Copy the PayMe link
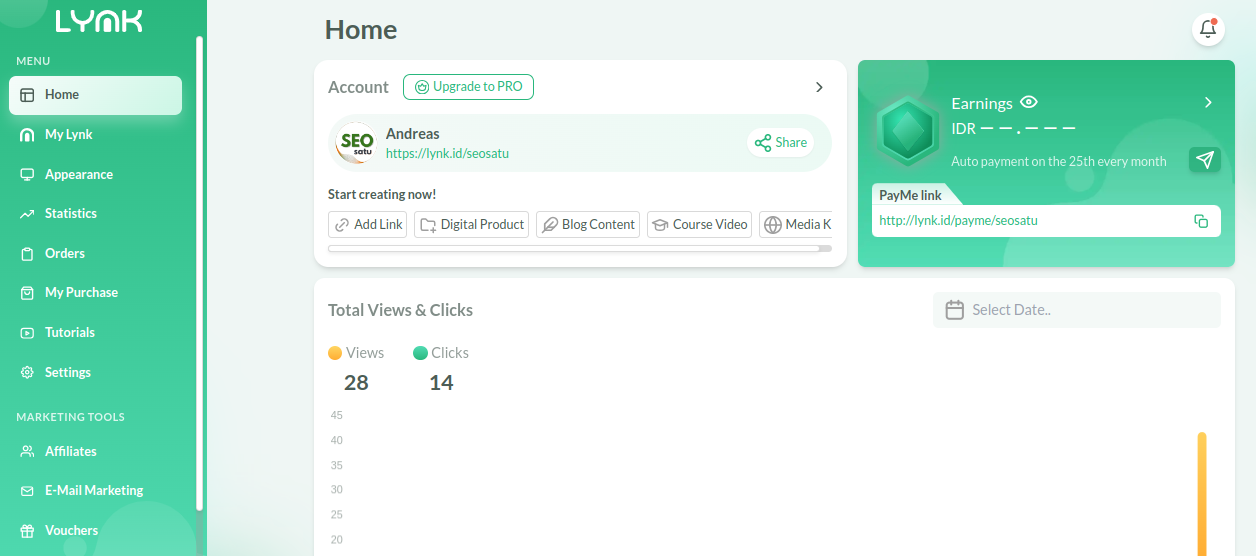Image resolution: width=1256 pixels, height=556 pixels. click(x=1201, y=221)
